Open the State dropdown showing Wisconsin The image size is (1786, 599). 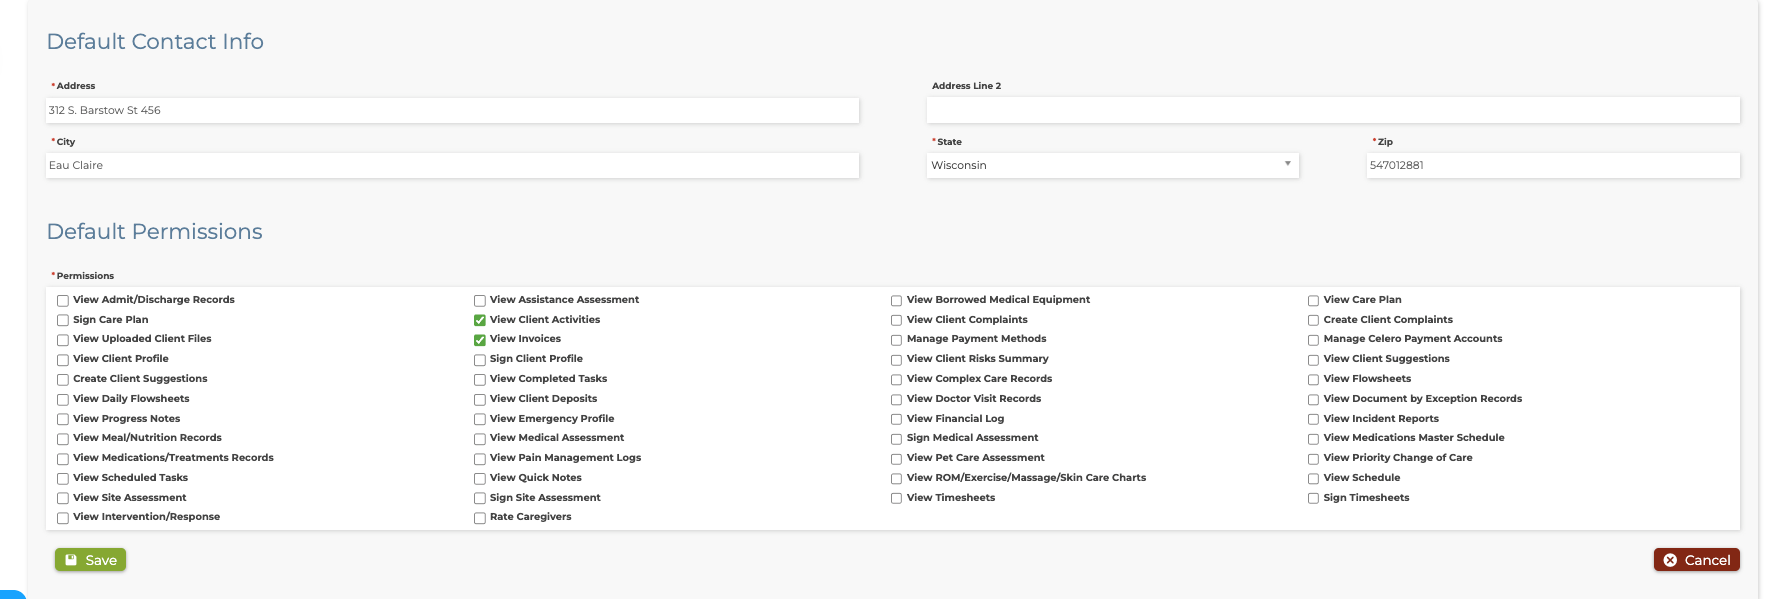point(1112,165)
